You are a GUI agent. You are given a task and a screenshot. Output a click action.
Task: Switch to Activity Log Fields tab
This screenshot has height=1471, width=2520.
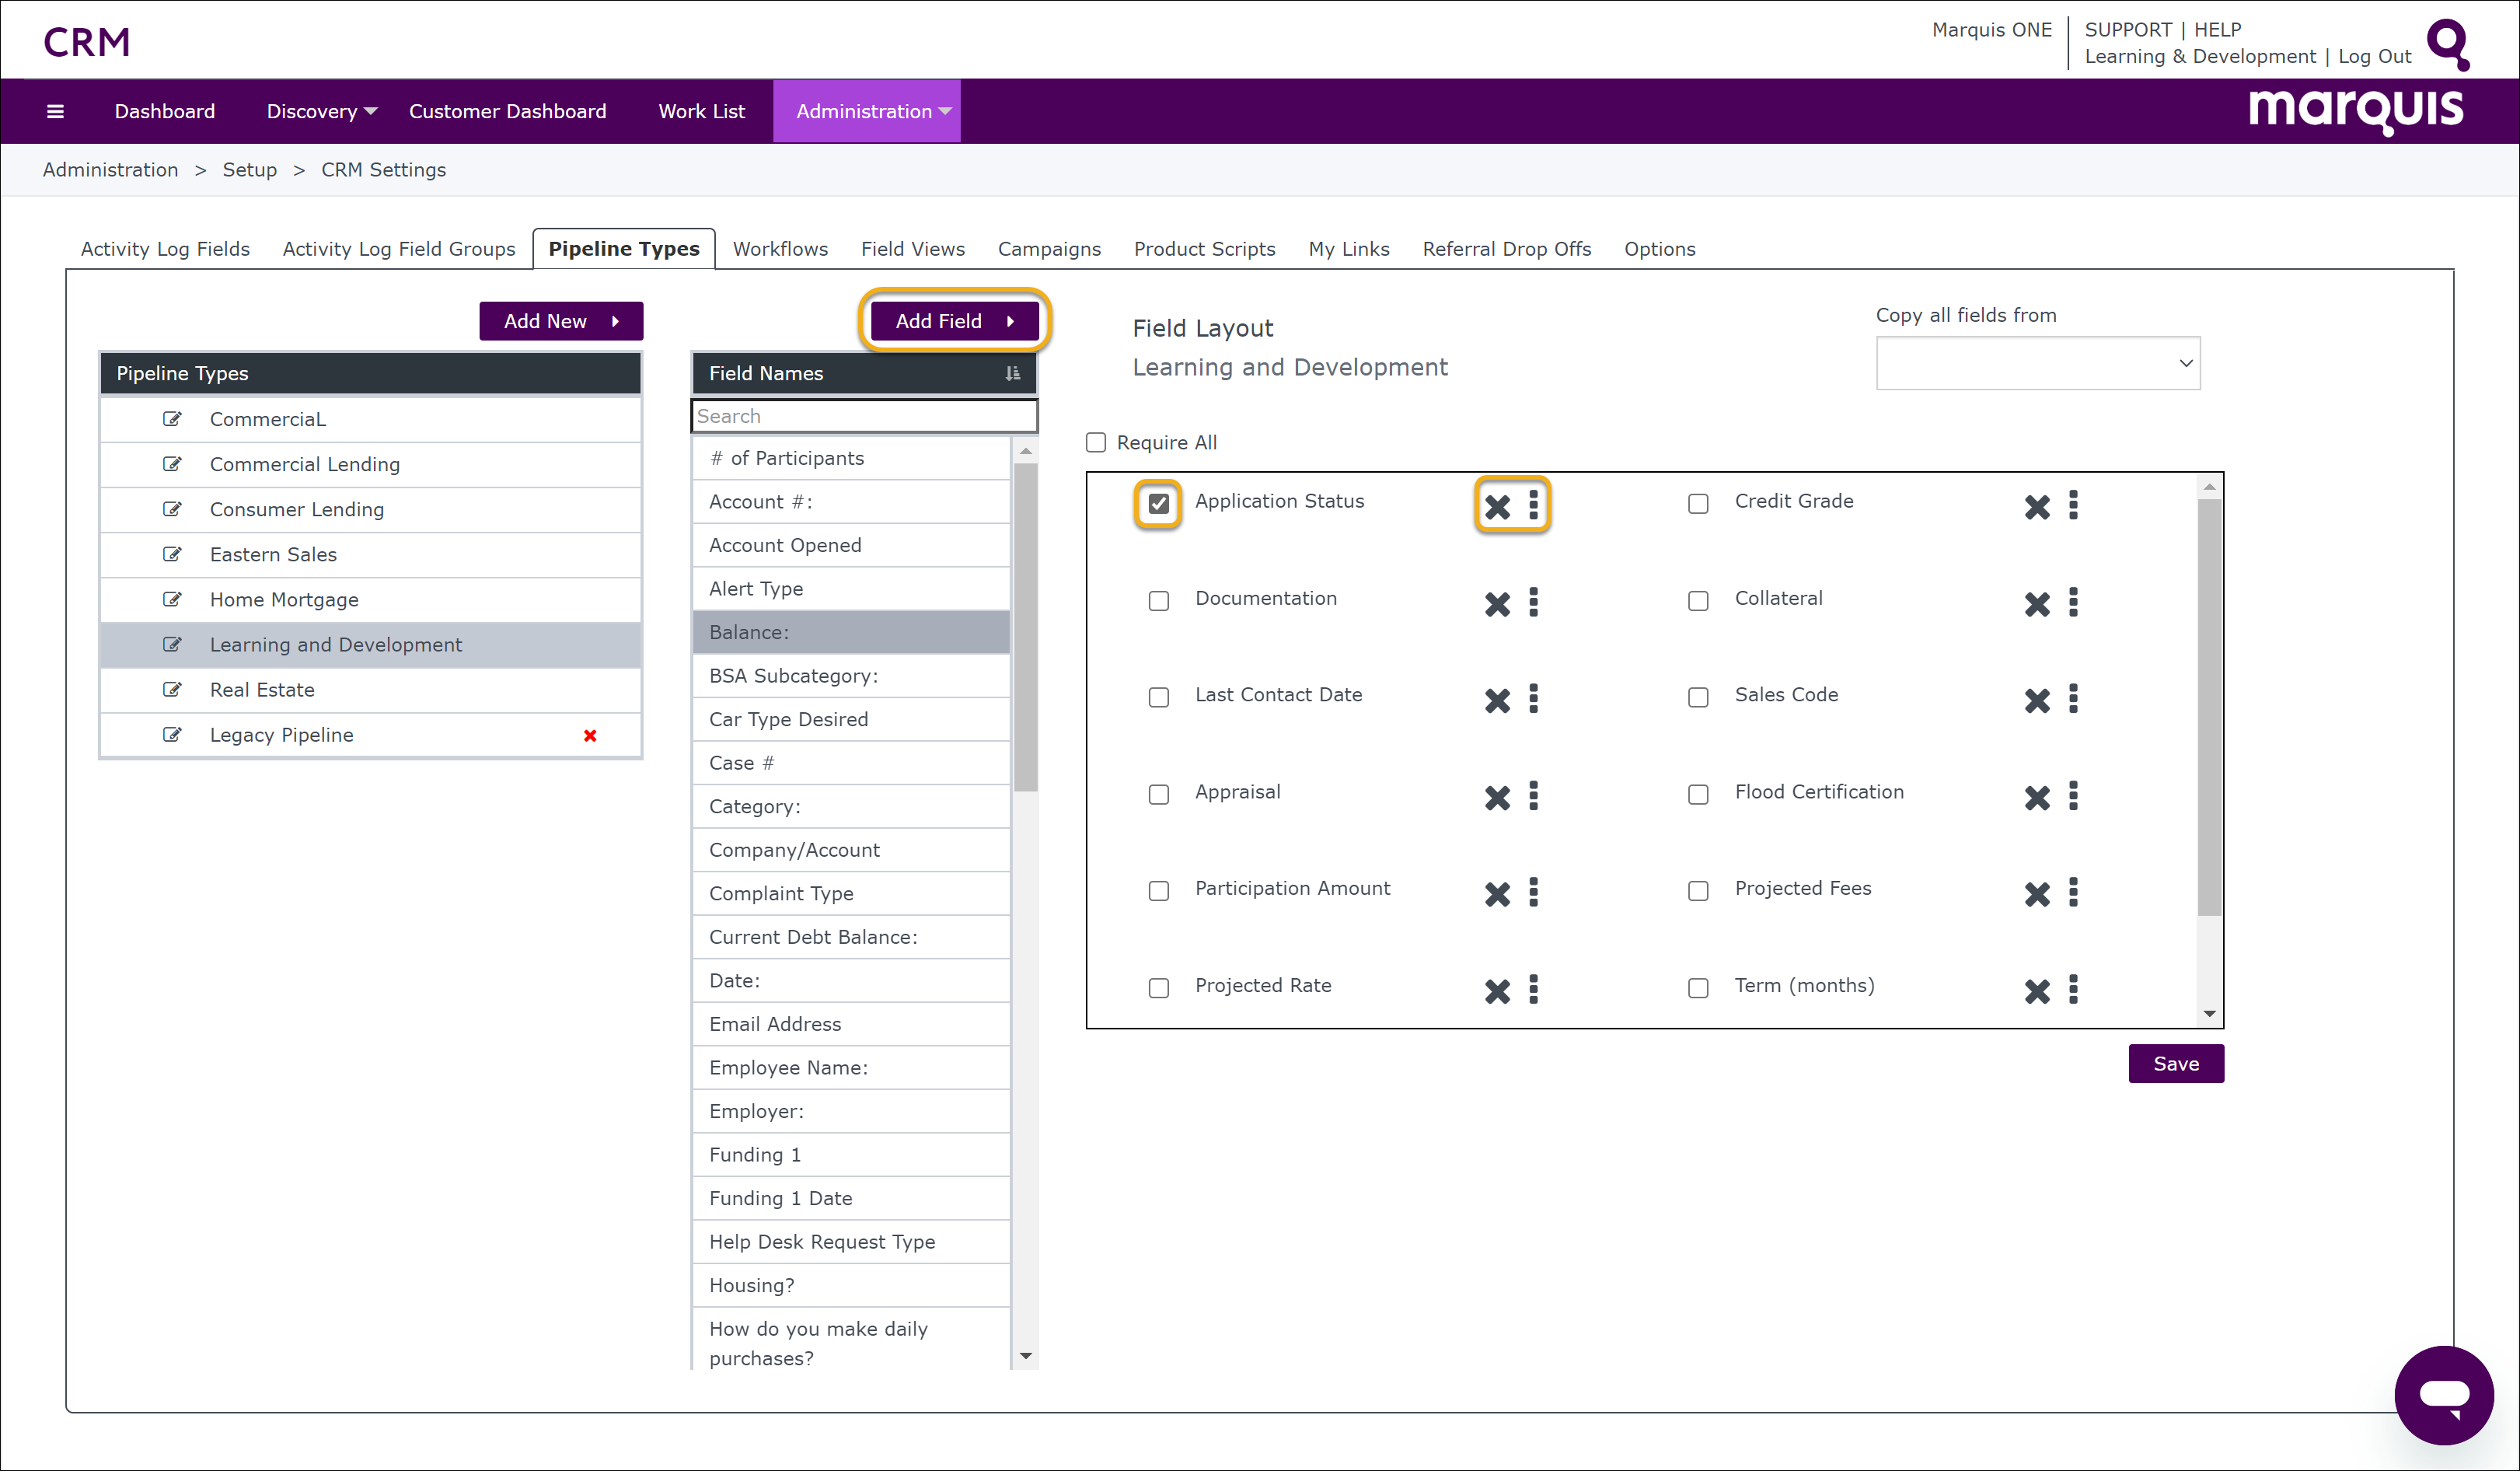(165, 249)
